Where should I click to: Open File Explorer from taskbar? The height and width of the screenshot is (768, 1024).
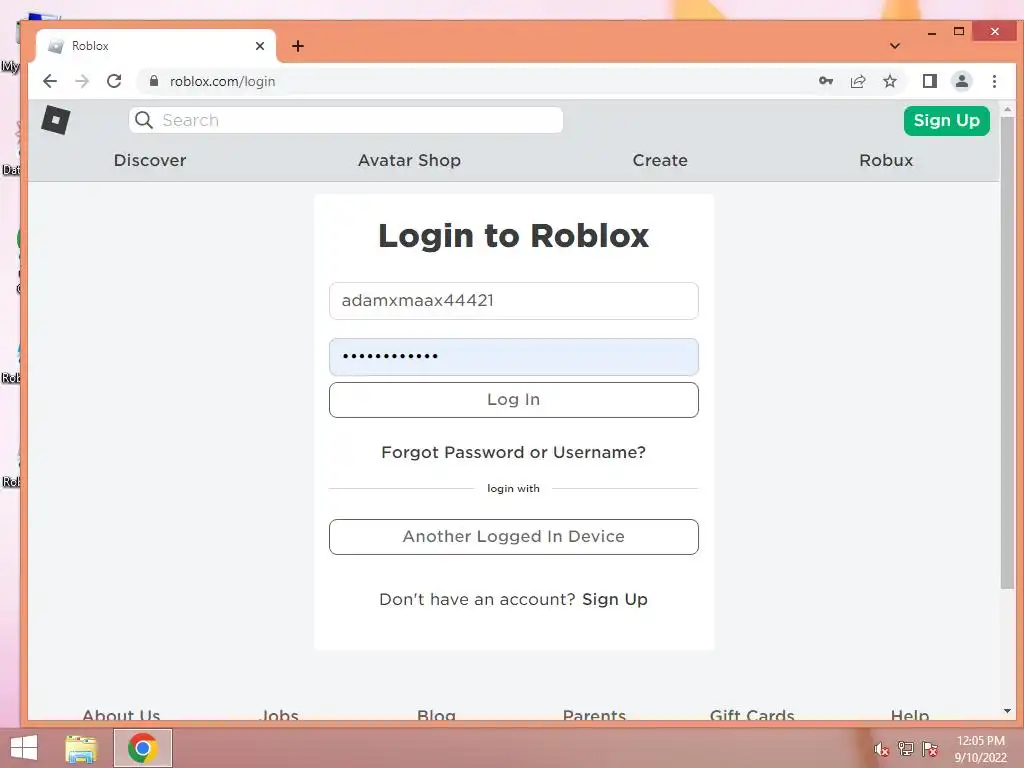(x=81, y=748)
